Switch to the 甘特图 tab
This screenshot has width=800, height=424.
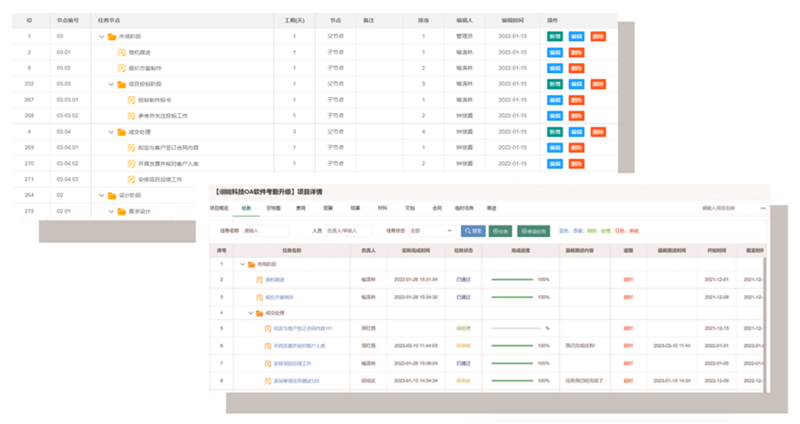pyautogui.click(x=272, y=208)
